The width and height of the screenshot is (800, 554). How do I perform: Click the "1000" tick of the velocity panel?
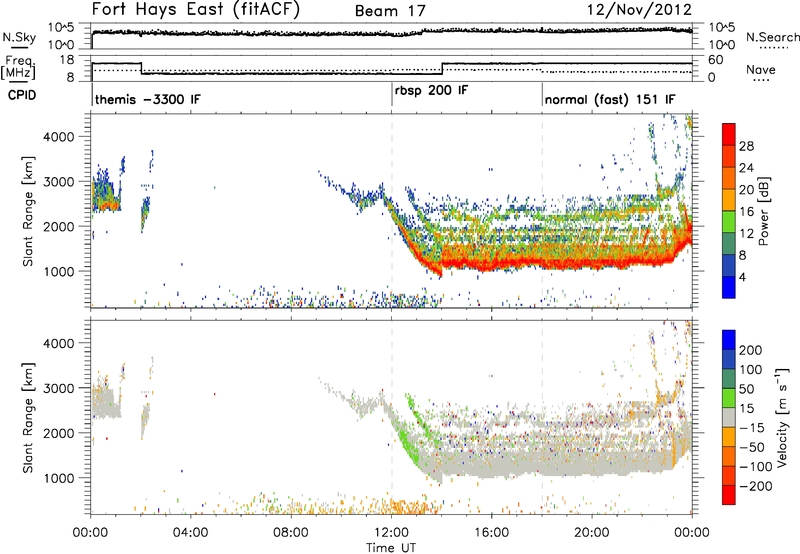[x=59, y=478]
